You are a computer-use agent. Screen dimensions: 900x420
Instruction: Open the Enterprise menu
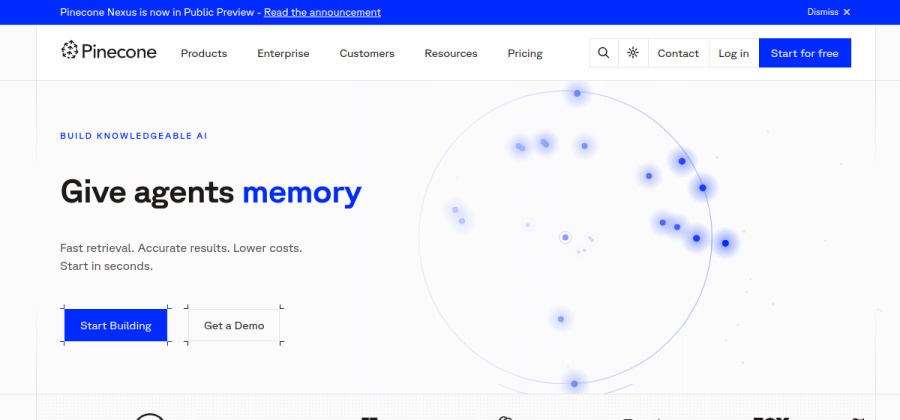(283, 53)
